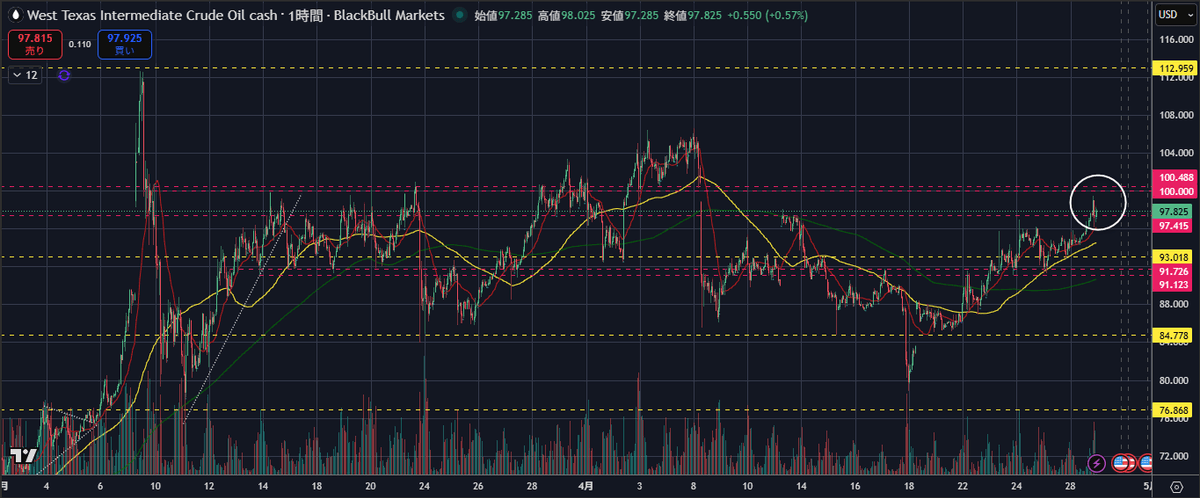Click the red 100.000 price label

(x=1174, y=190)
